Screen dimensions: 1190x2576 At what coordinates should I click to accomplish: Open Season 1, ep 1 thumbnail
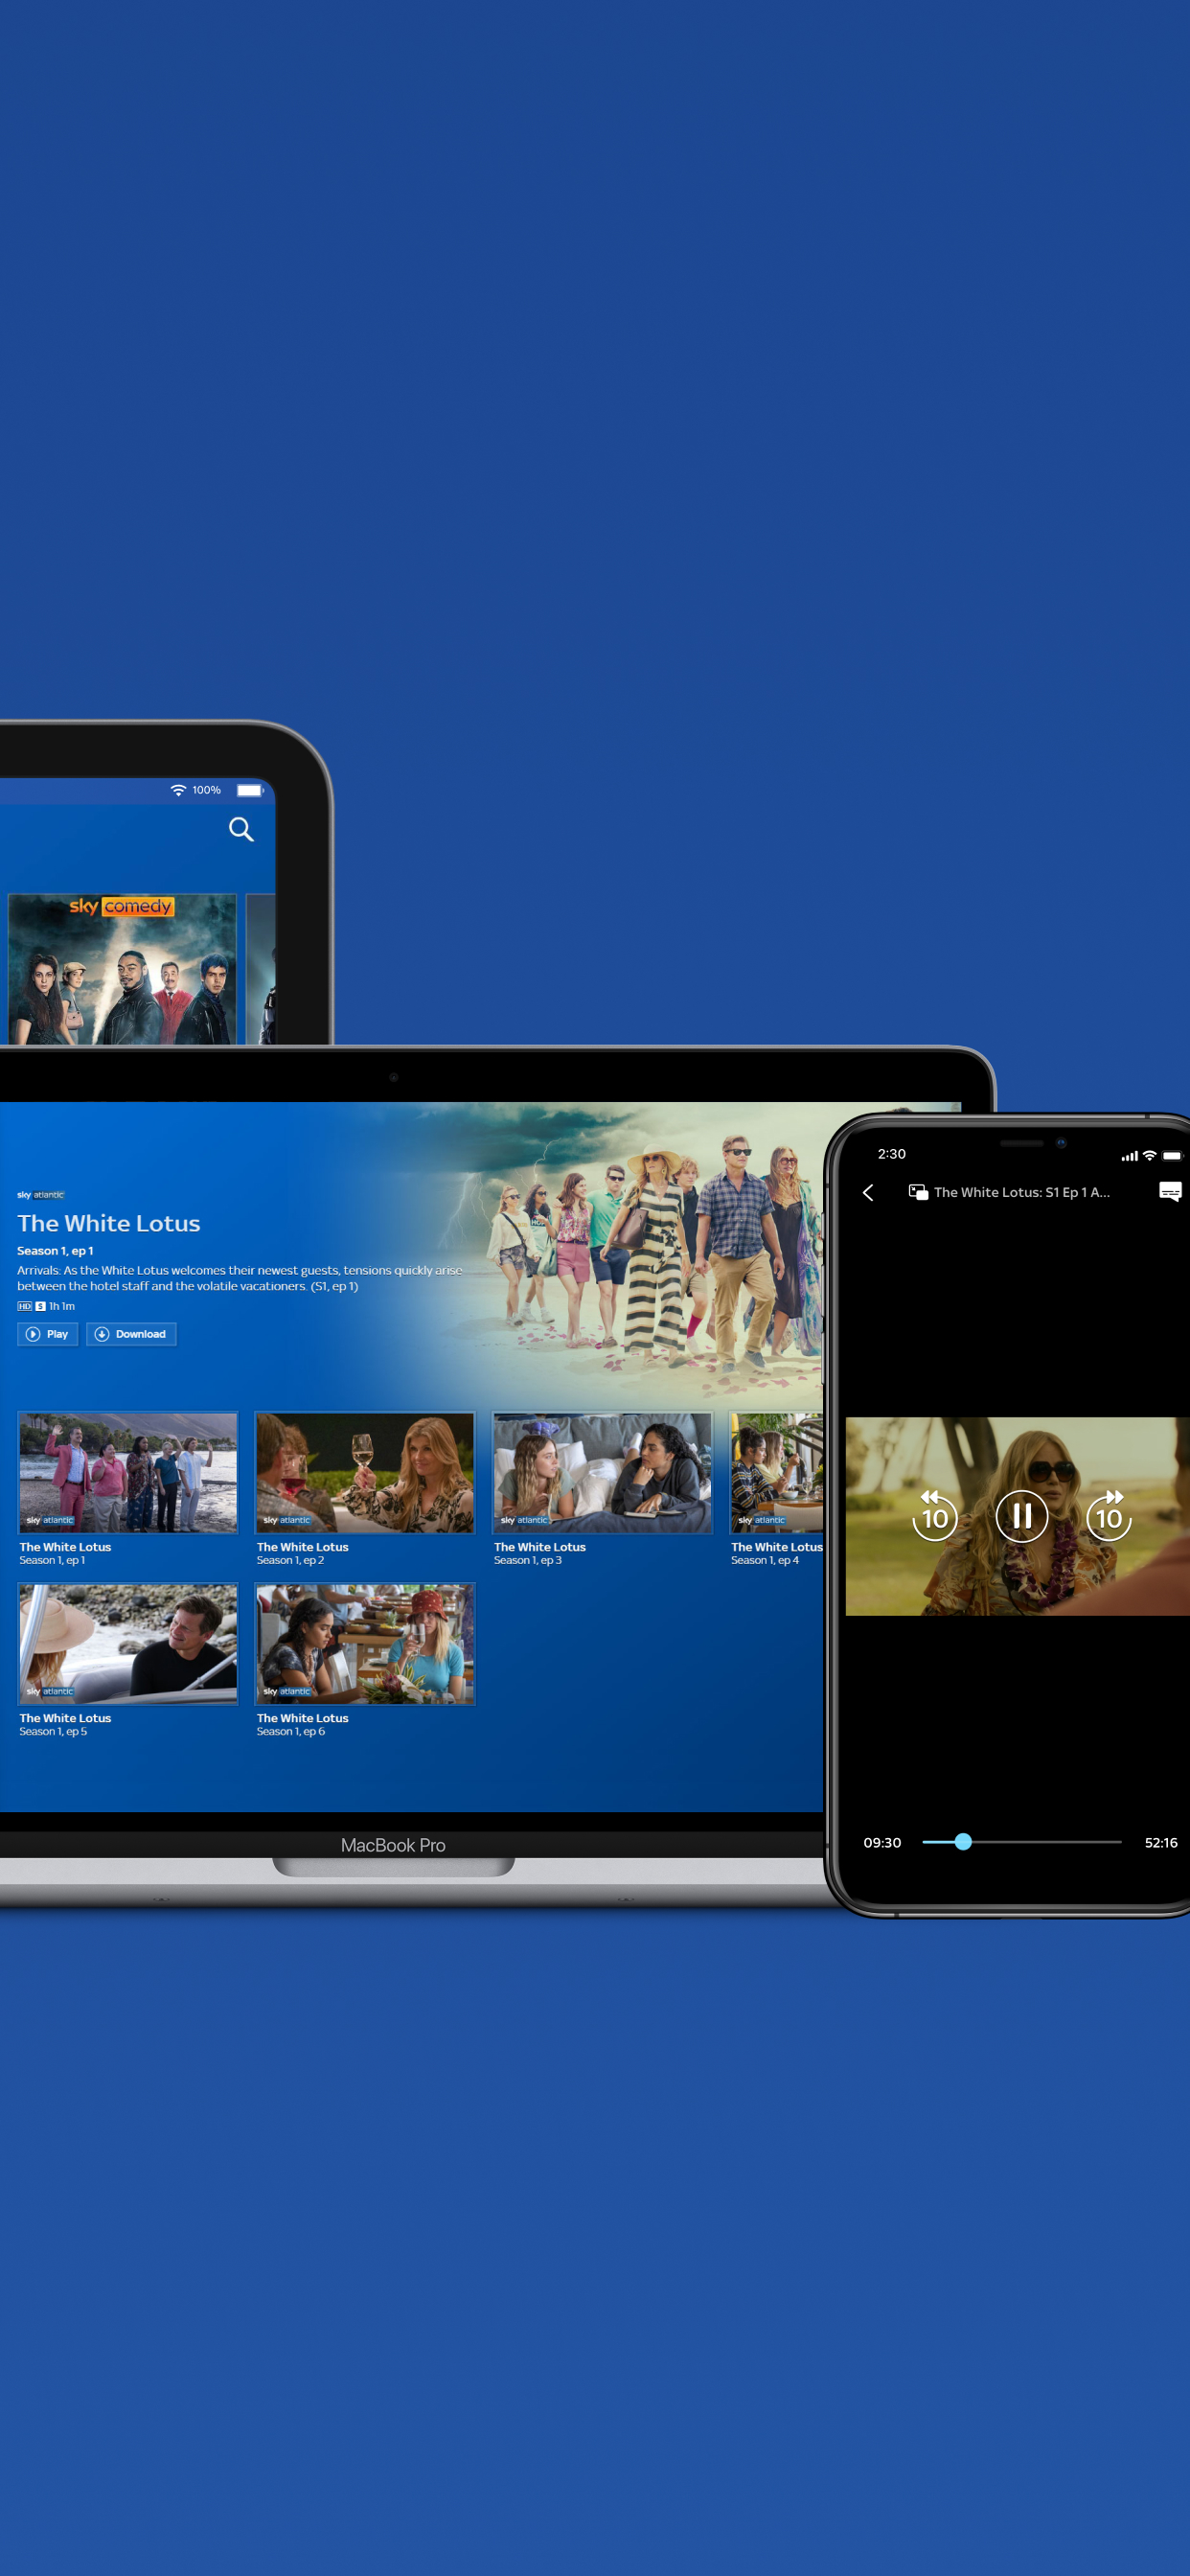[x=128, y=1472]
